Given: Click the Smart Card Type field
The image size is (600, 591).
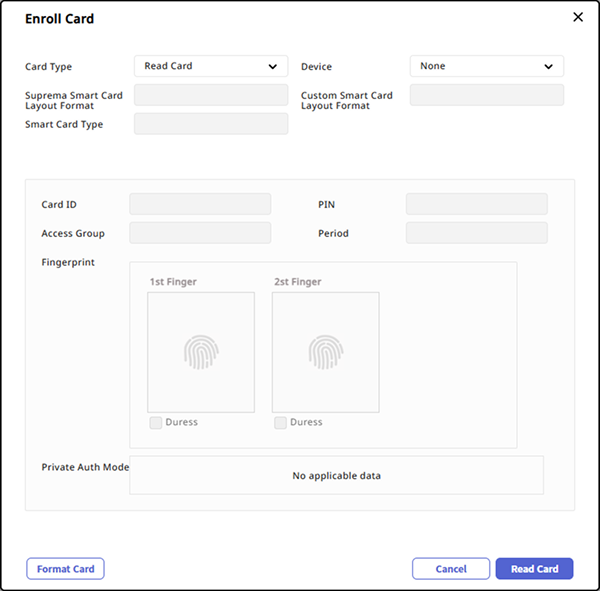Looking at the screenshot, I should coord(210,124).
